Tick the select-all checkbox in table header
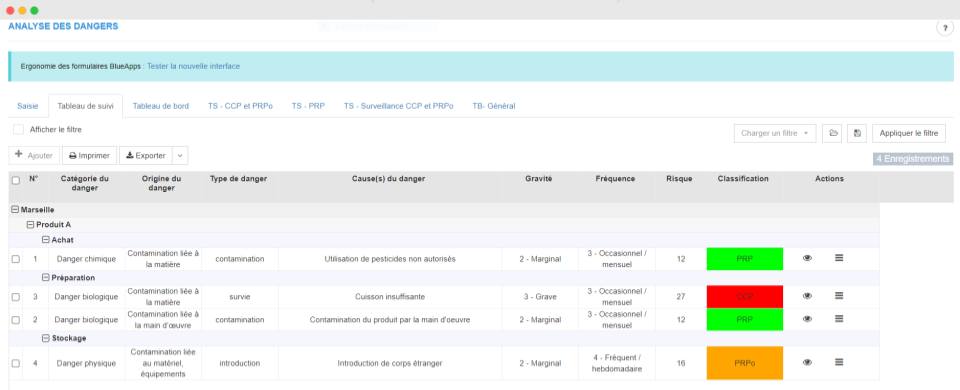The image size is (960, 390). tap(15, 180)
